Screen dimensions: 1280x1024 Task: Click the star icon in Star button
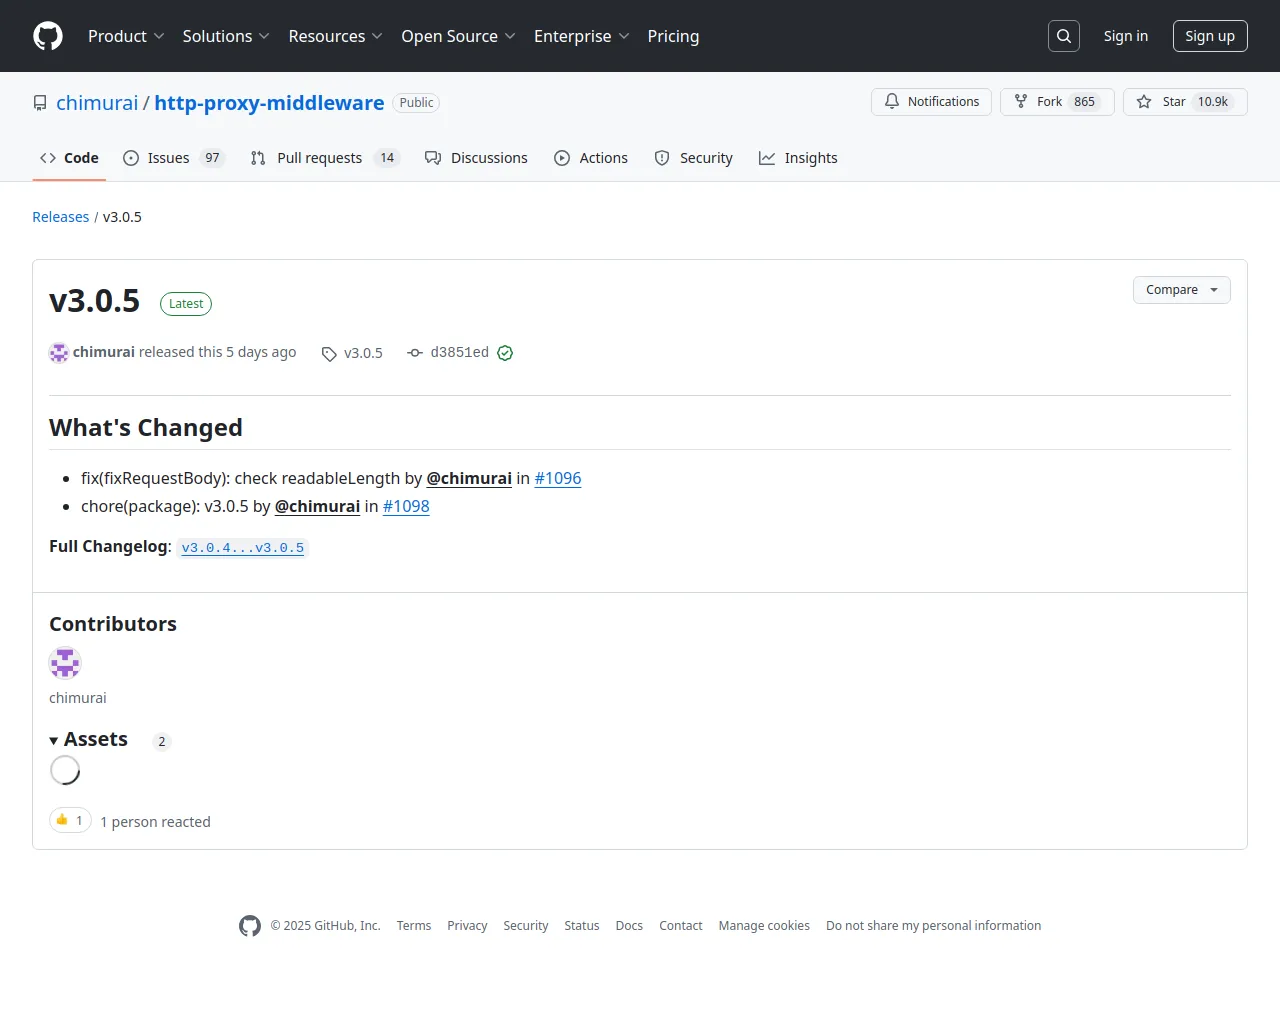coord(1144,101)
